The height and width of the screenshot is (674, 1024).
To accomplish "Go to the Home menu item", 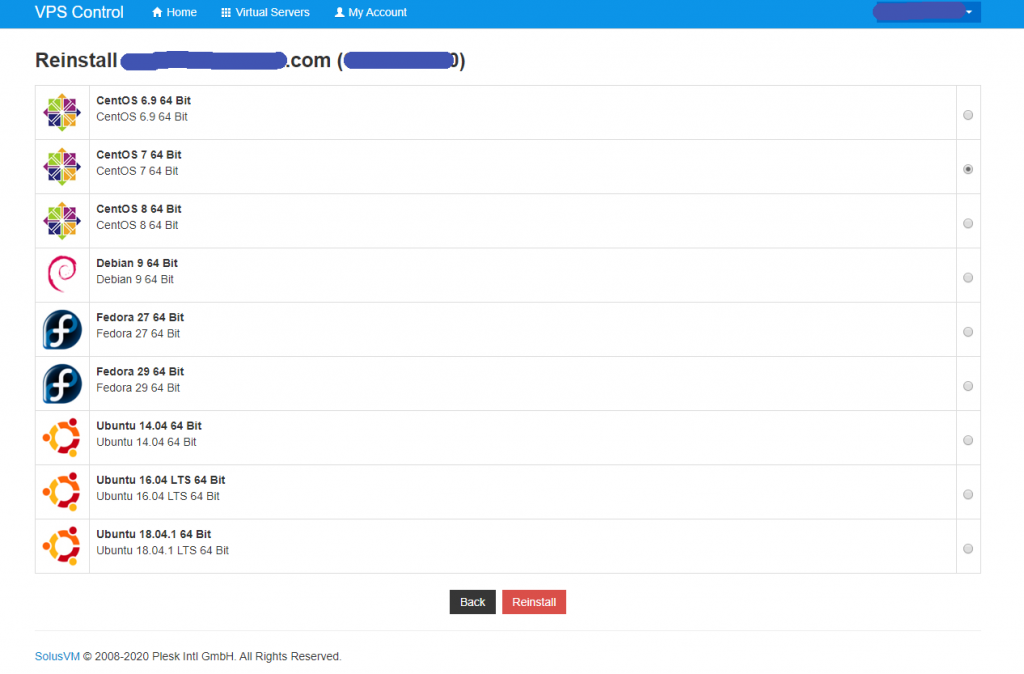I will click(174, 12).
